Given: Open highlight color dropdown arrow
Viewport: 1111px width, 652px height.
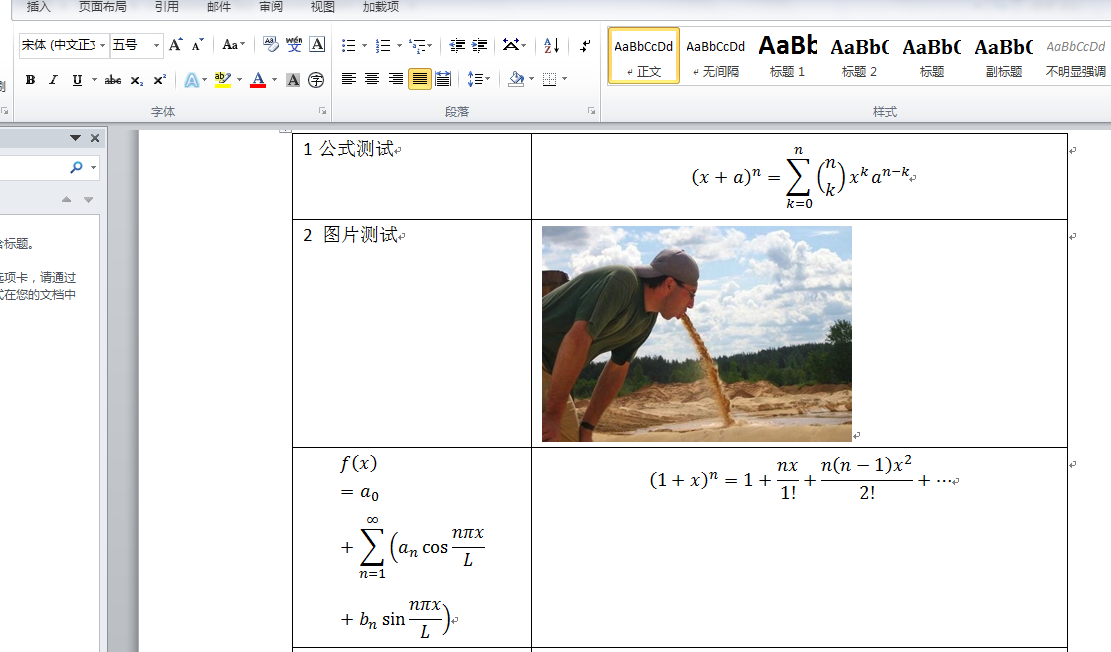Looking at the screenshot, I should click(x=239, y=80).
